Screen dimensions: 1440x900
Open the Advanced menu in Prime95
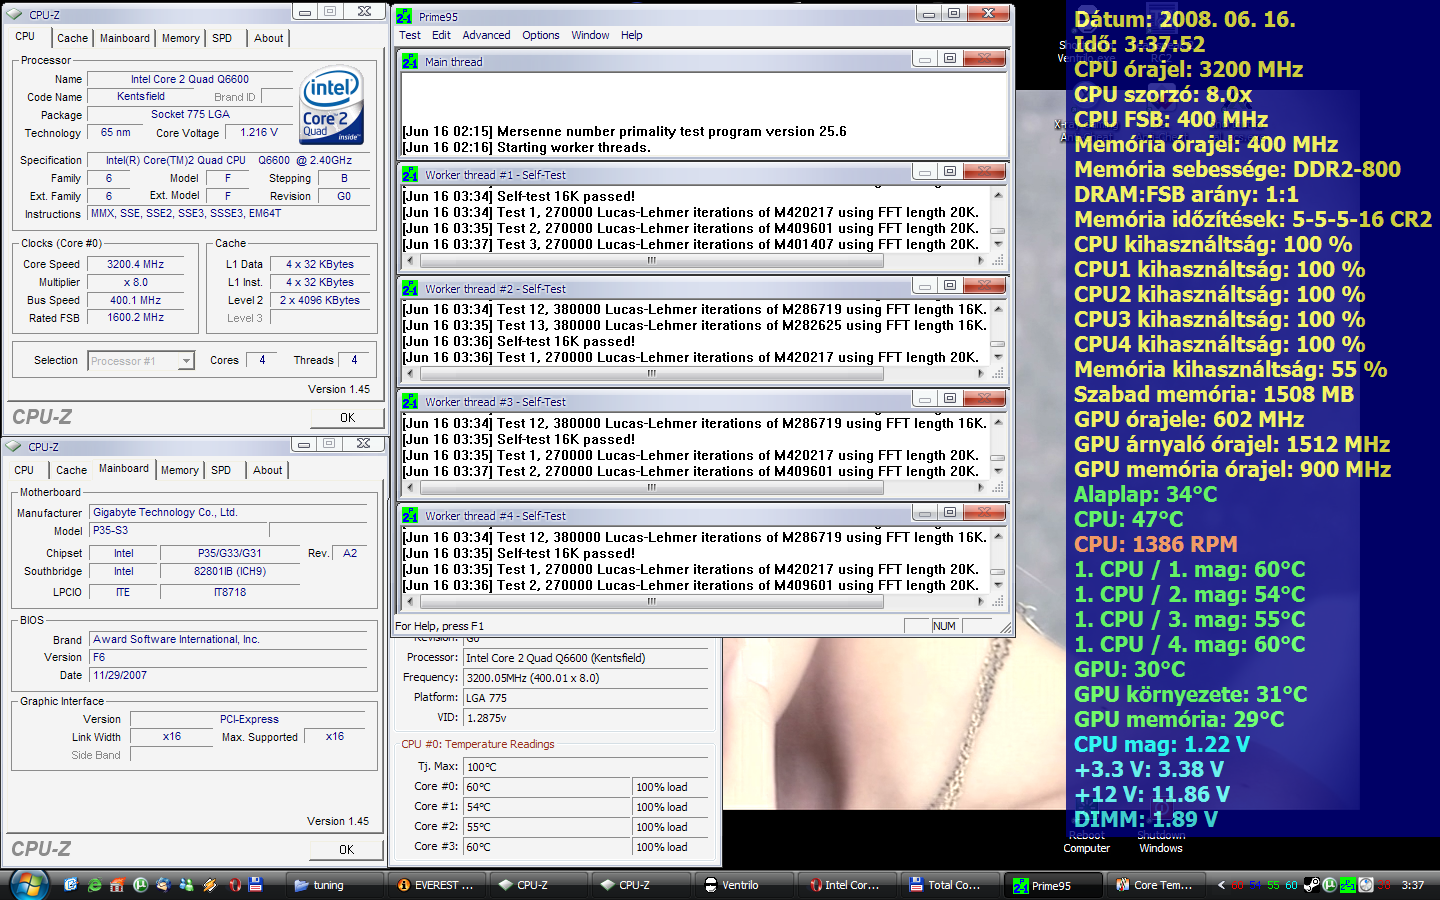486,35
